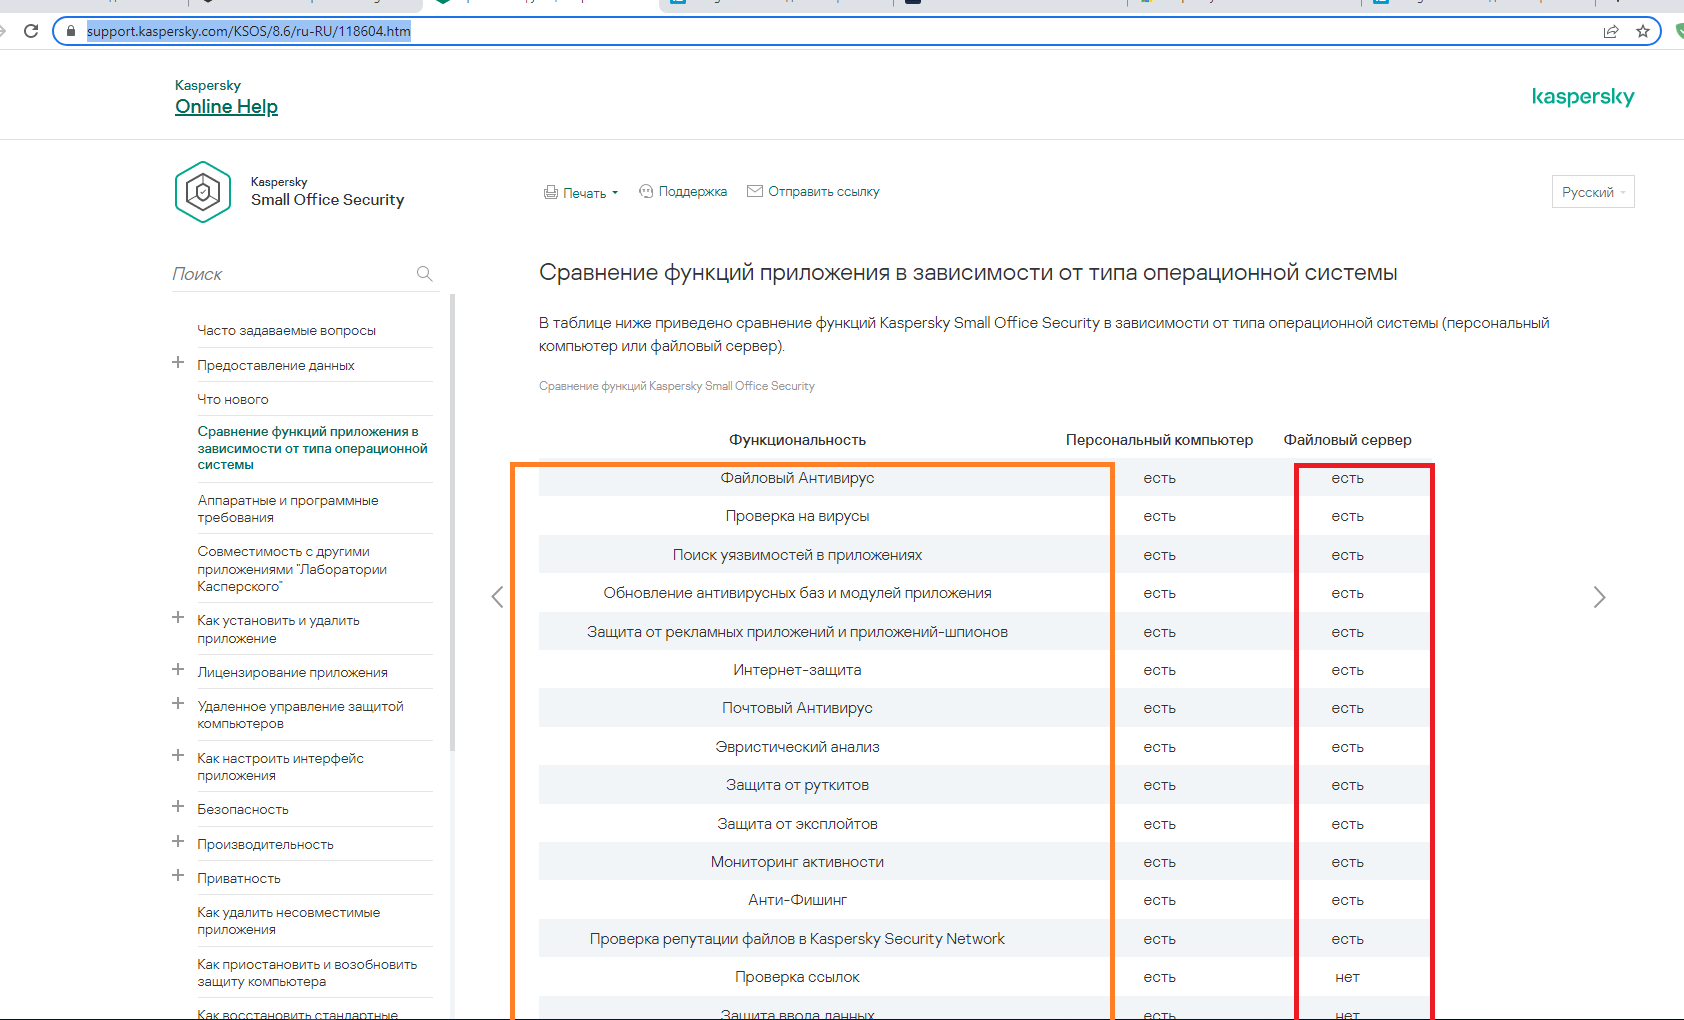Open the Печать dropdown
1684x1020 pixels.
click(590, 193)
